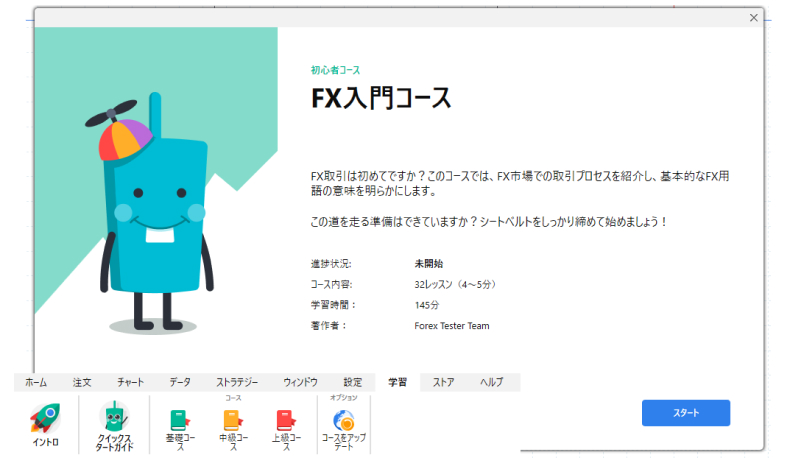Open the チャート ribbon tab

(x=130, y=382)
